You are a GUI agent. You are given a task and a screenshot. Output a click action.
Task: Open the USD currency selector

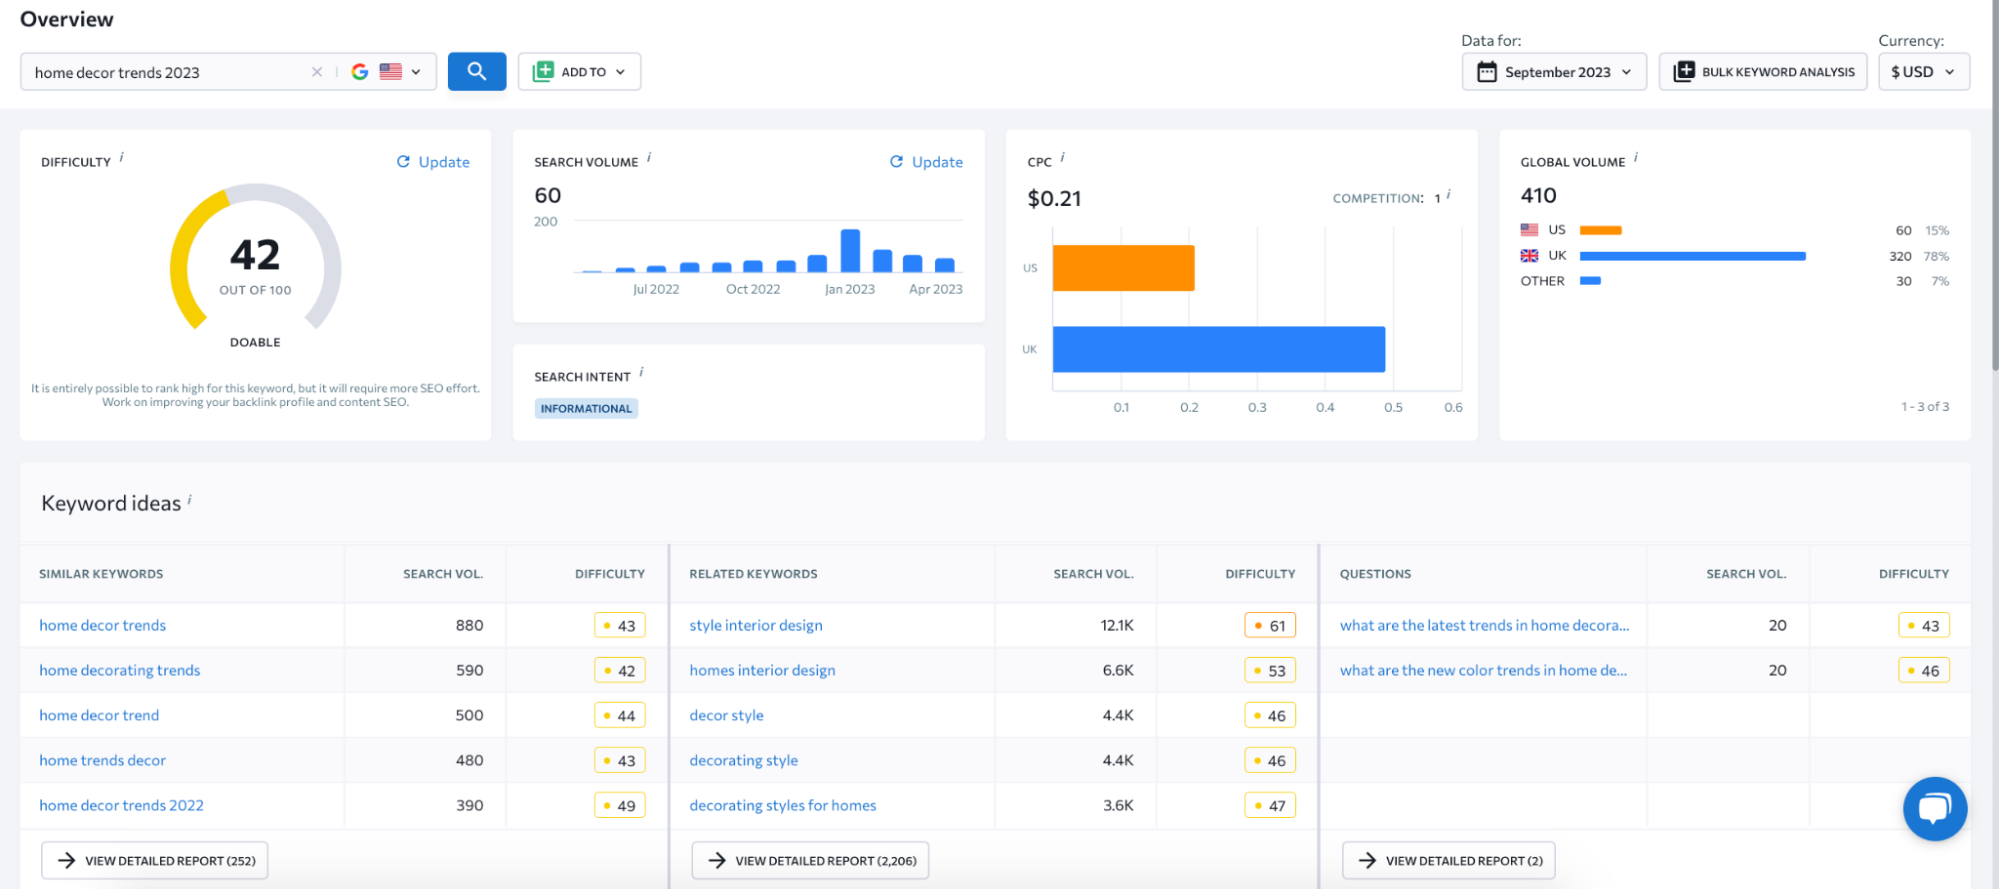[x=1923, y=72]
